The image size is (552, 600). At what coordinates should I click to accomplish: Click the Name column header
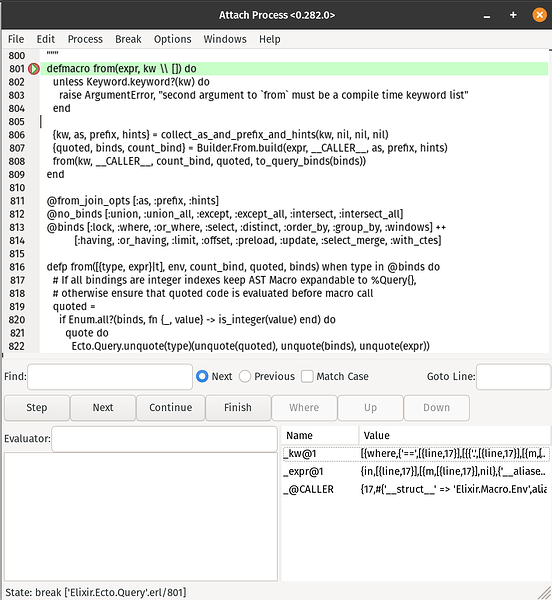(x=320, y=435)
